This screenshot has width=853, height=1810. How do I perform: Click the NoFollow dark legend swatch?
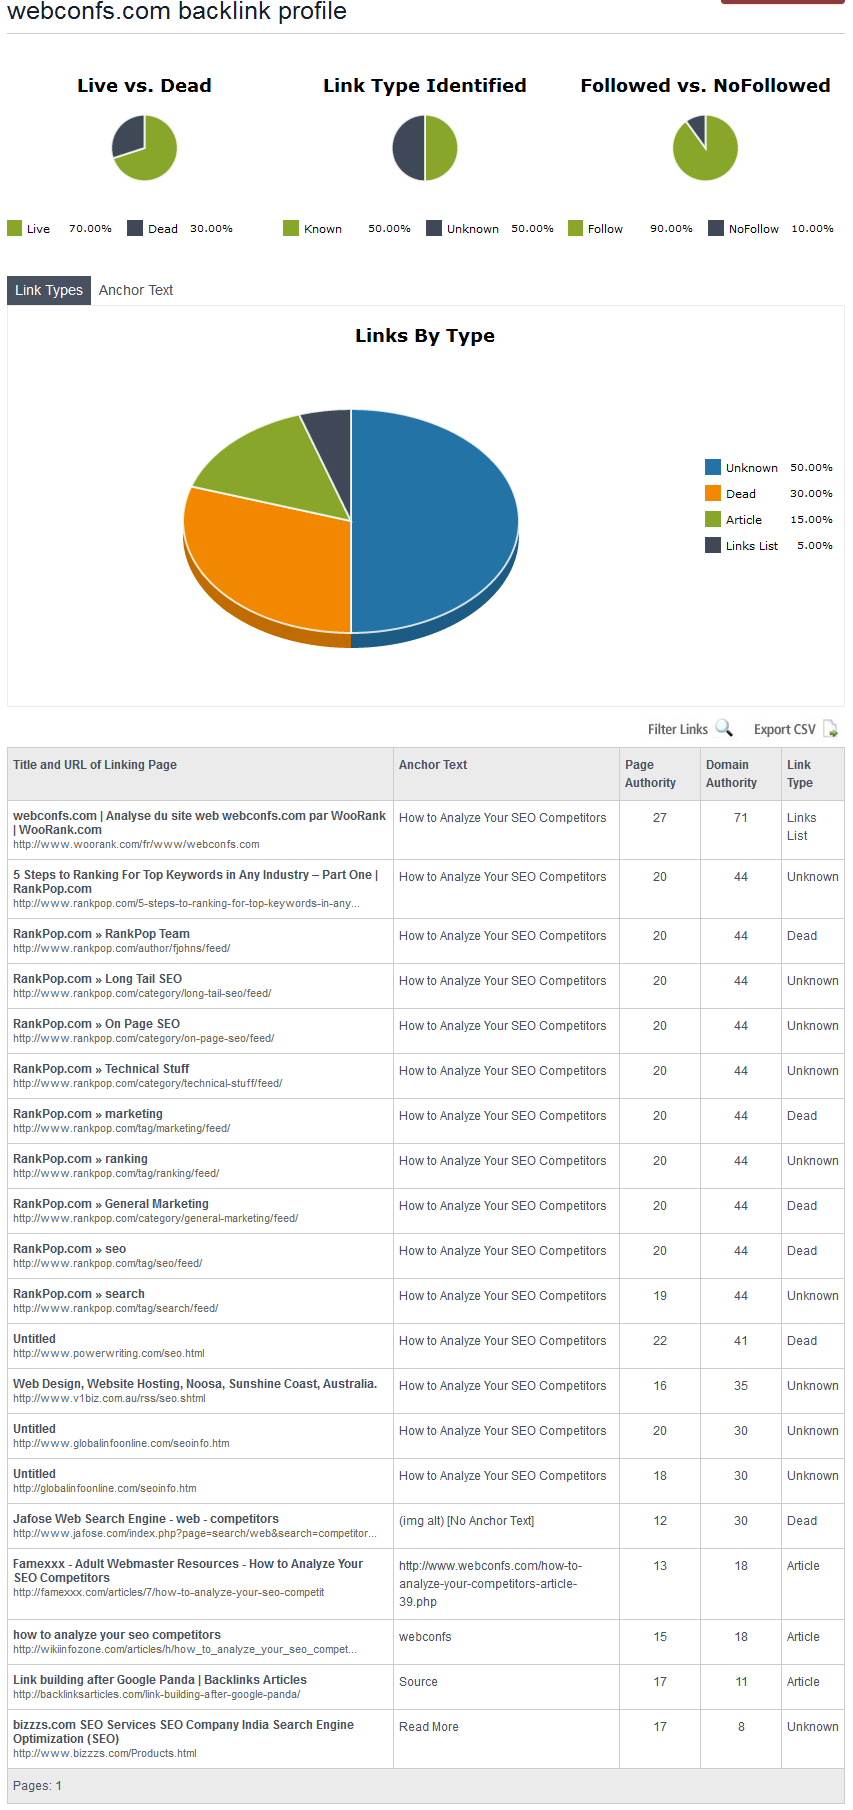click(x=716, y=228)
